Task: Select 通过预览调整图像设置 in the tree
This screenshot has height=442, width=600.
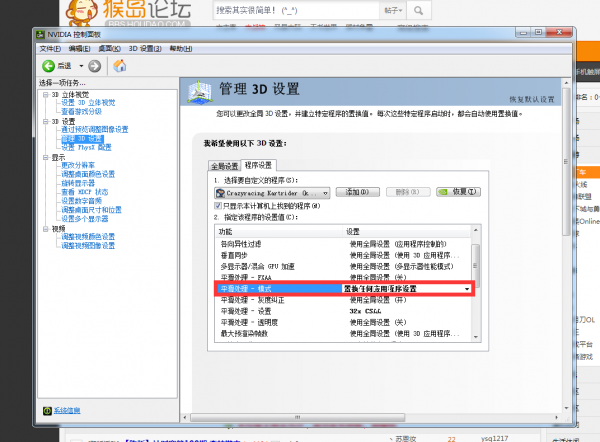Action: 95,130
